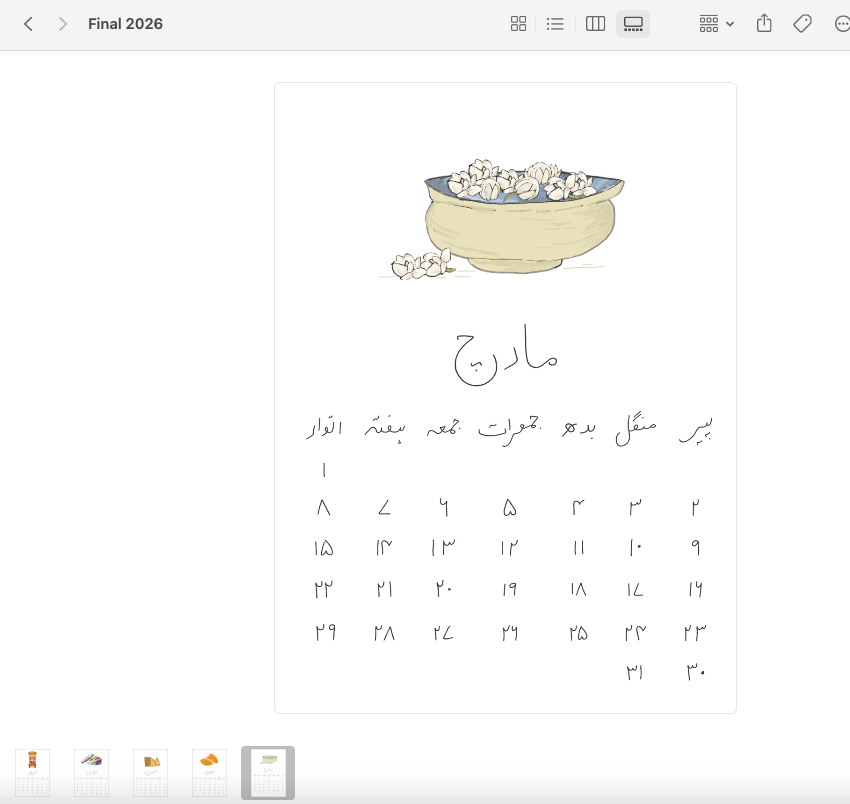Click the chevron beside the grouping icon
The image size is (850, 804).
(x=730, y=24)
